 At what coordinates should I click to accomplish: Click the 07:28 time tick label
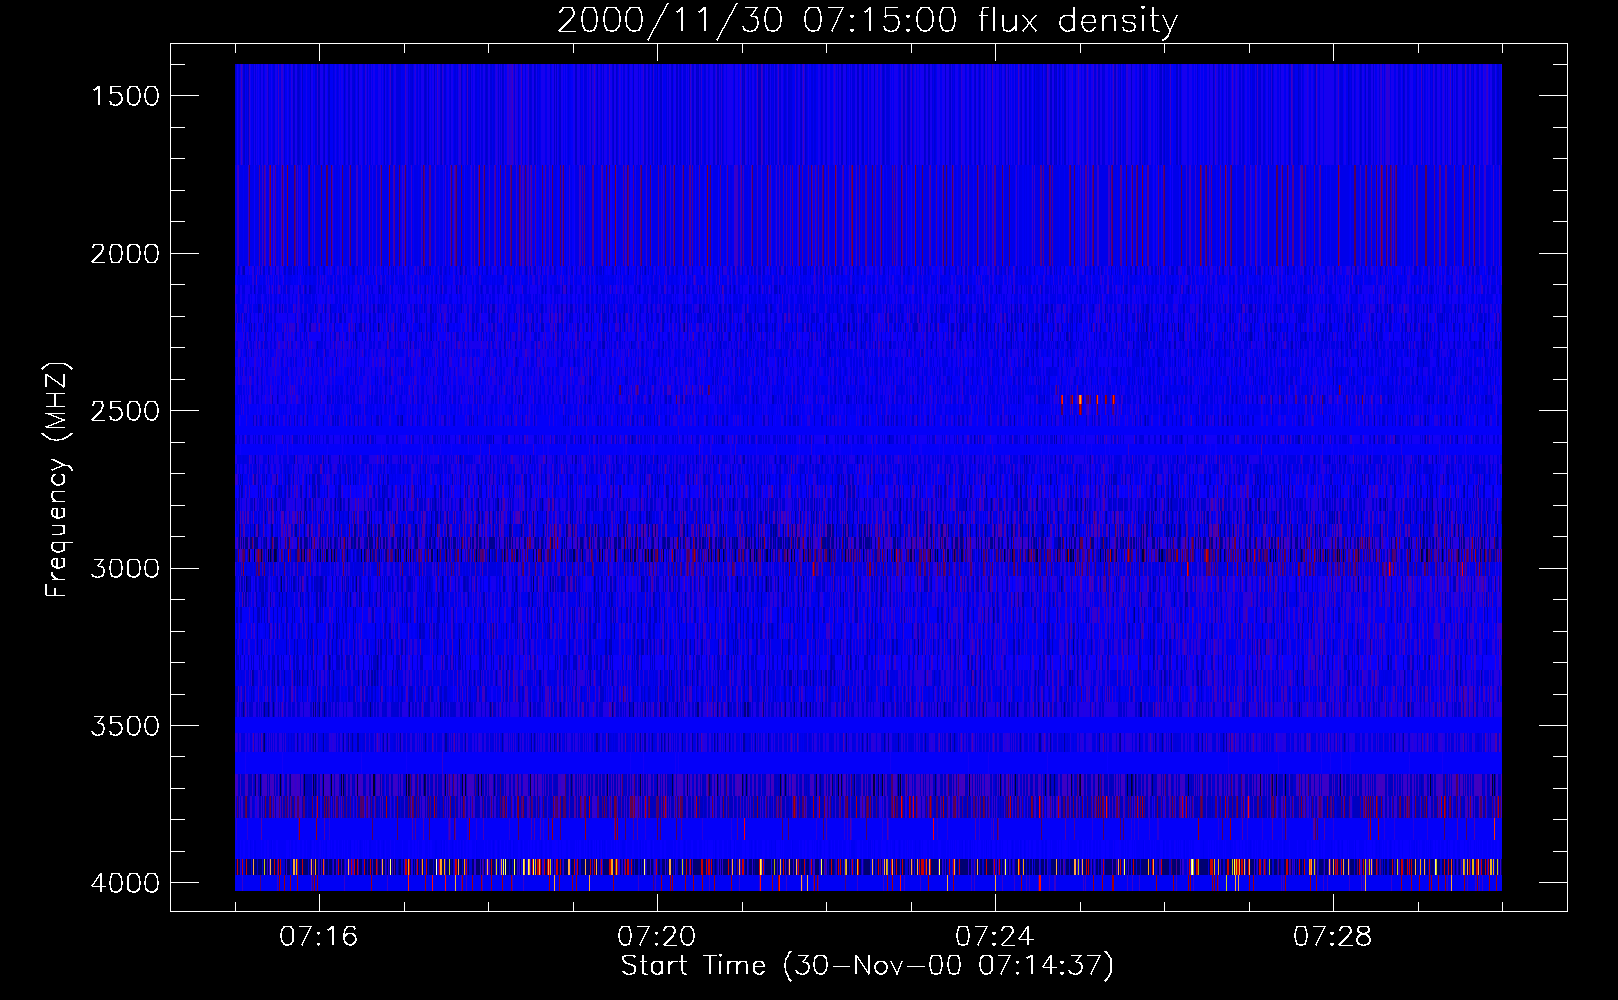coord(1333,937)
